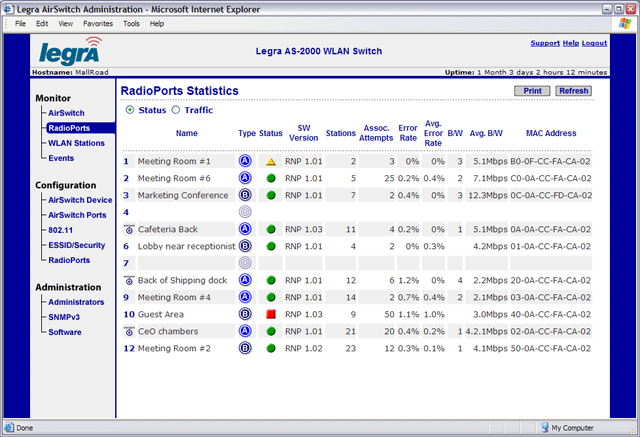Click the antenna icon left of CeO chambers
Image resolution: width=640 pixels, height=437 pixels.
(x=129, y=331)
